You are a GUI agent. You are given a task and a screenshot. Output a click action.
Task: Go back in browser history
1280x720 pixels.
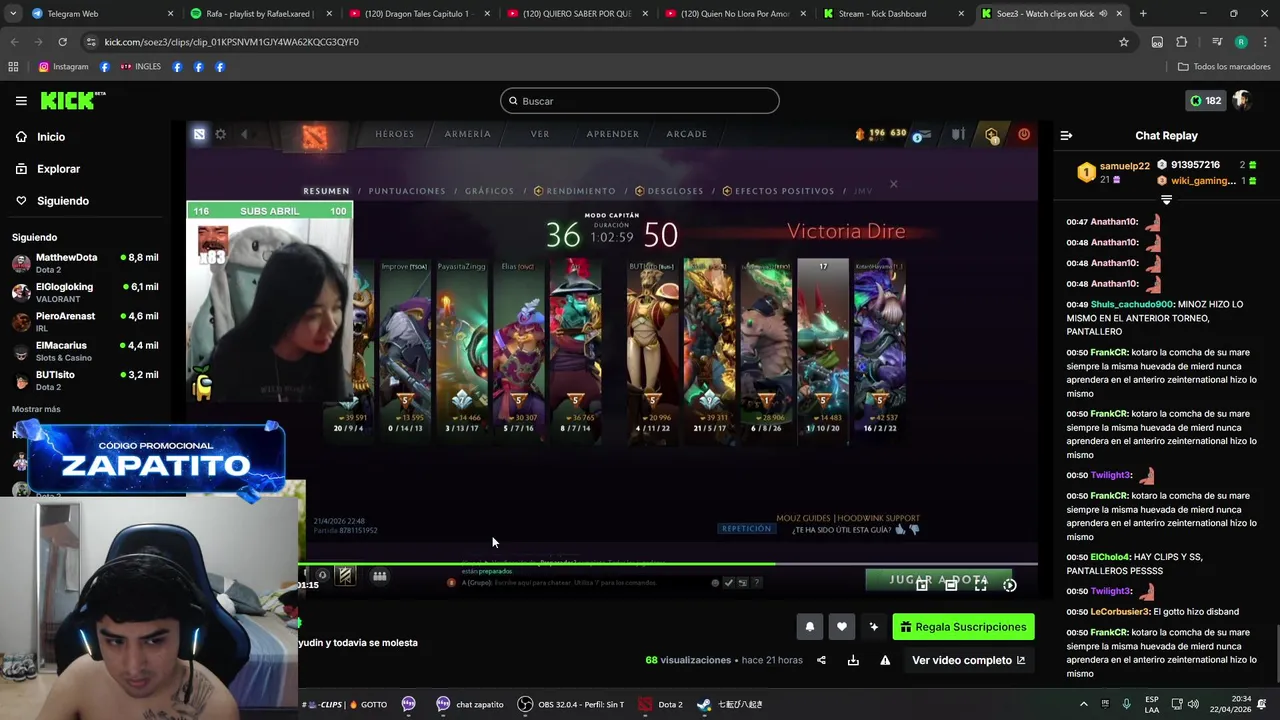[14, 42]
